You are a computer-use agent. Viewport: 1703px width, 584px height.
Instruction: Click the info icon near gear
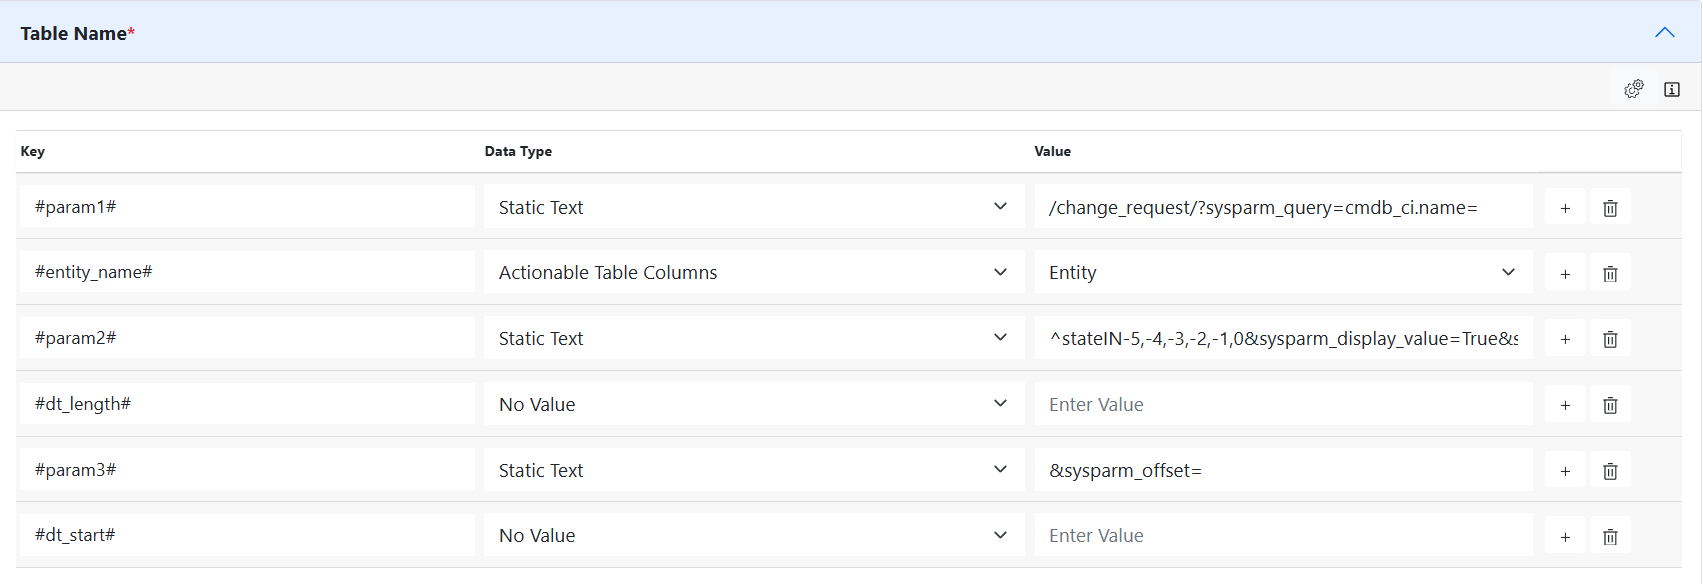point(1672,89)
